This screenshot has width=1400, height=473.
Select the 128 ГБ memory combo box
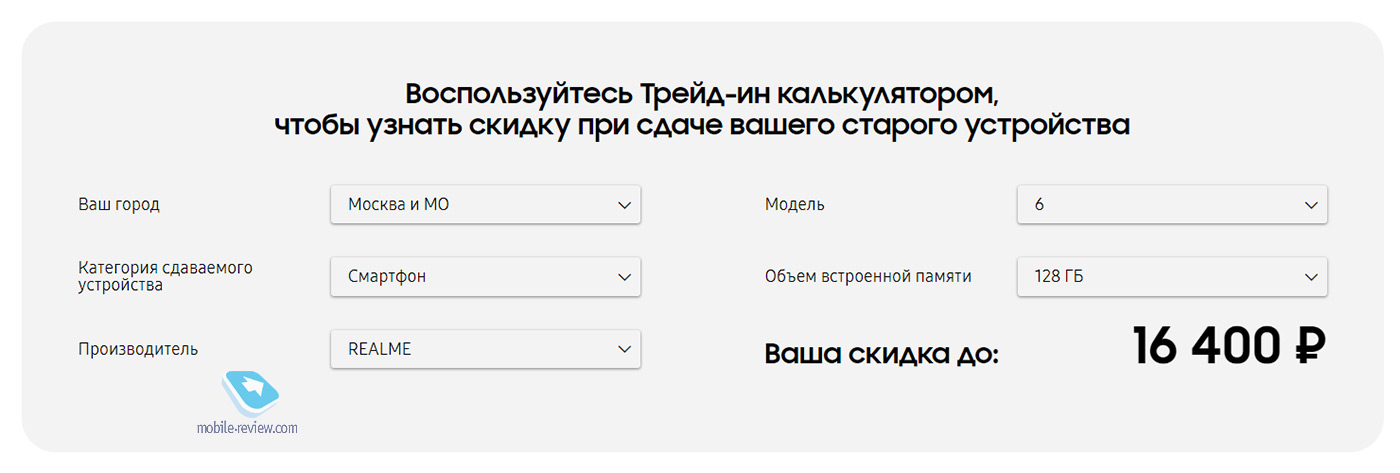click(1172, 276)
